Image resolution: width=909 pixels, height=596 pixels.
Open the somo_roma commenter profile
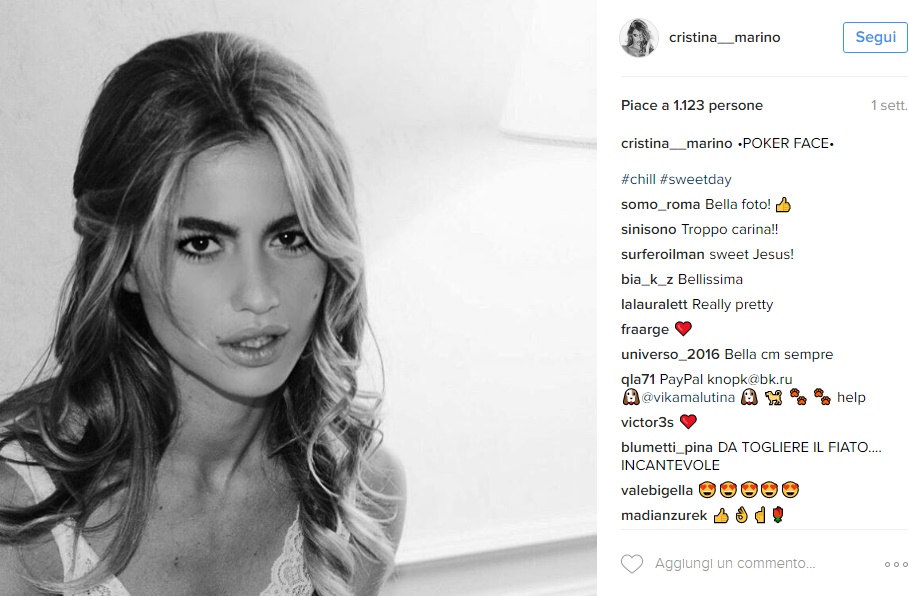click(x=660, y=205)
